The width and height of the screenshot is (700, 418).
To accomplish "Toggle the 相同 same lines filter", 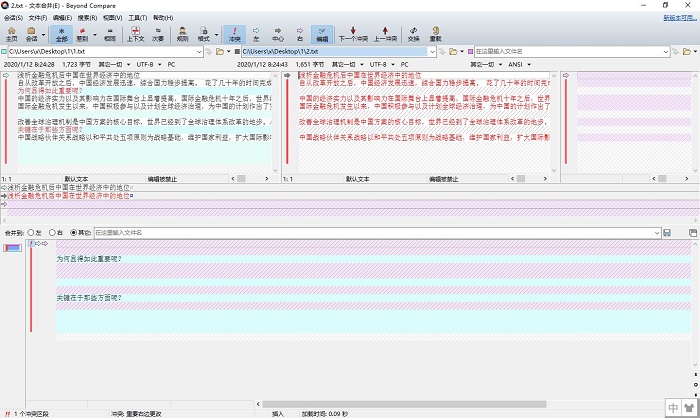I will (x=110, y=34).
